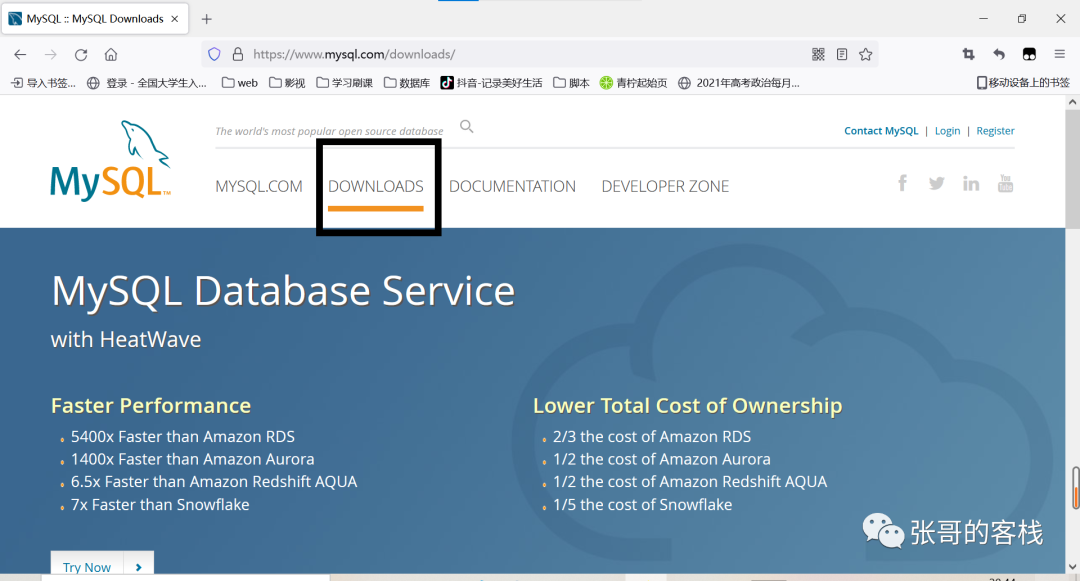
Task: Click the padlock site security icon
Action: (x=238, y=54)
